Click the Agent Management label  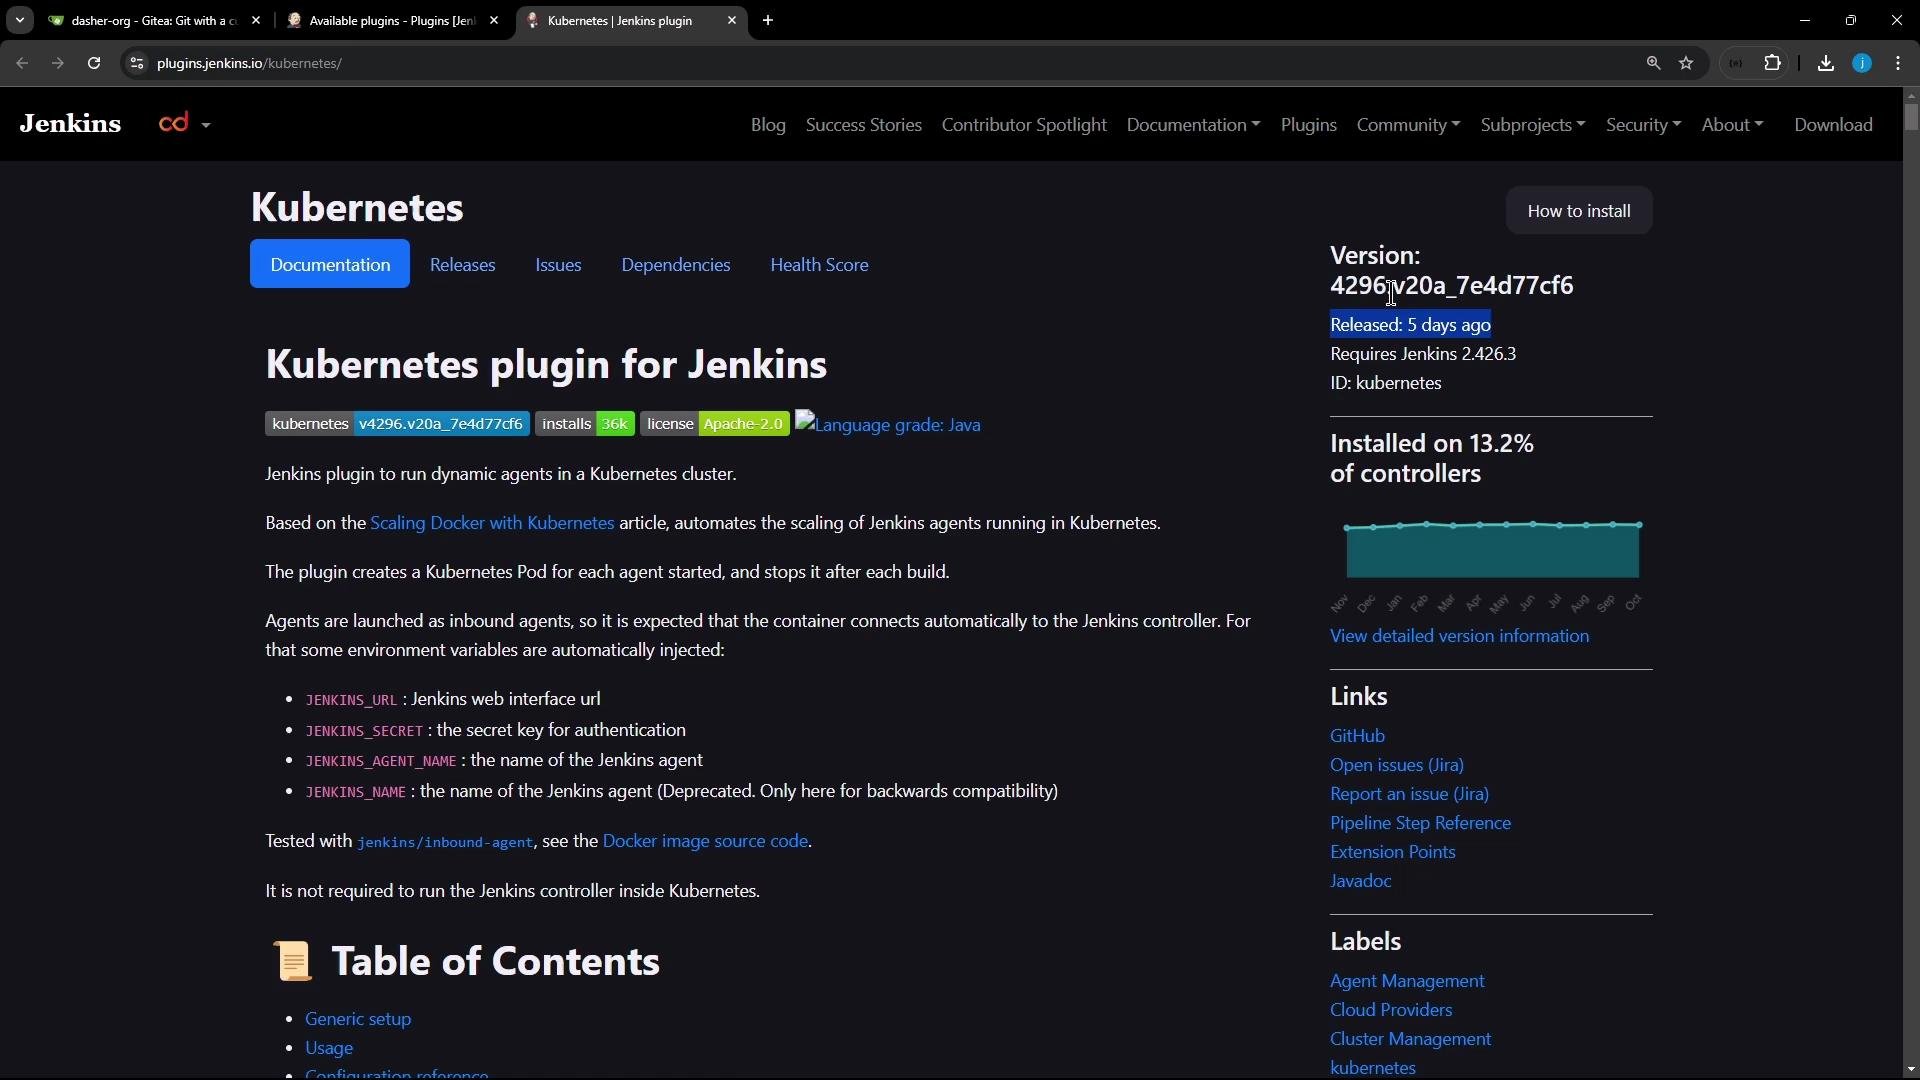[1407, 981]
